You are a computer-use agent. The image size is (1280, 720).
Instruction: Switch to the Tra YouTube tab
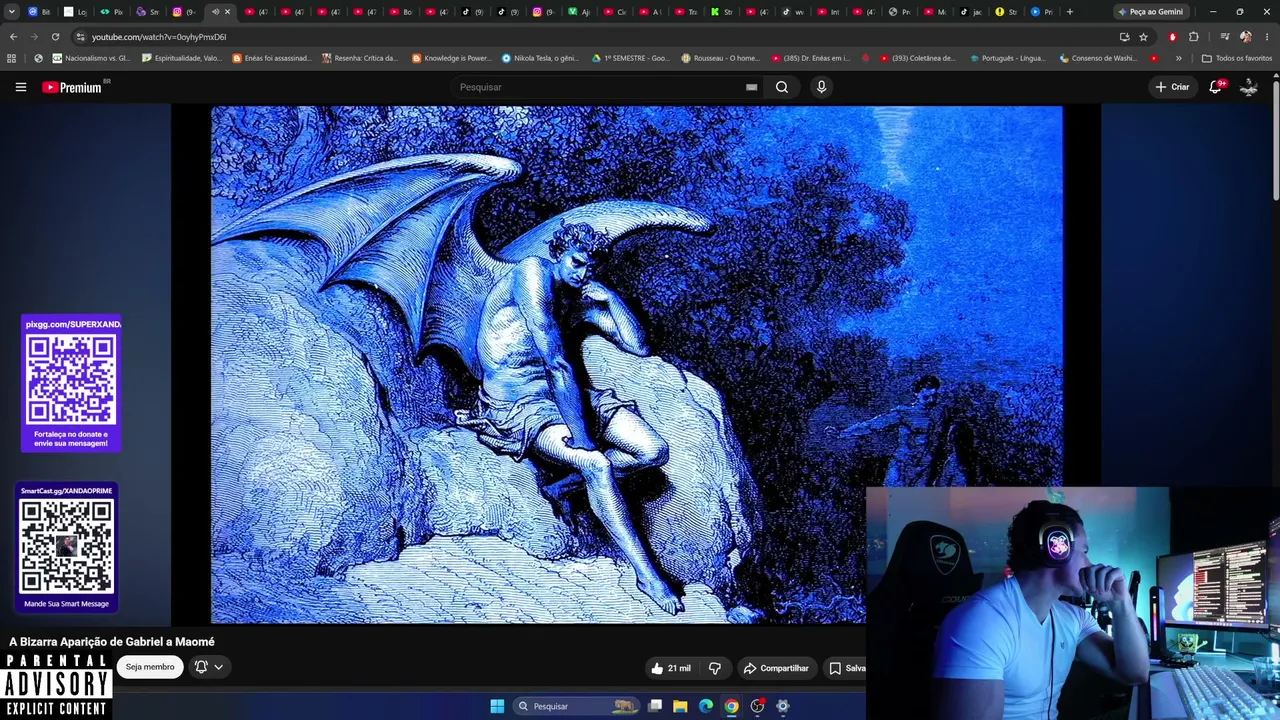(x=686, y=12)
